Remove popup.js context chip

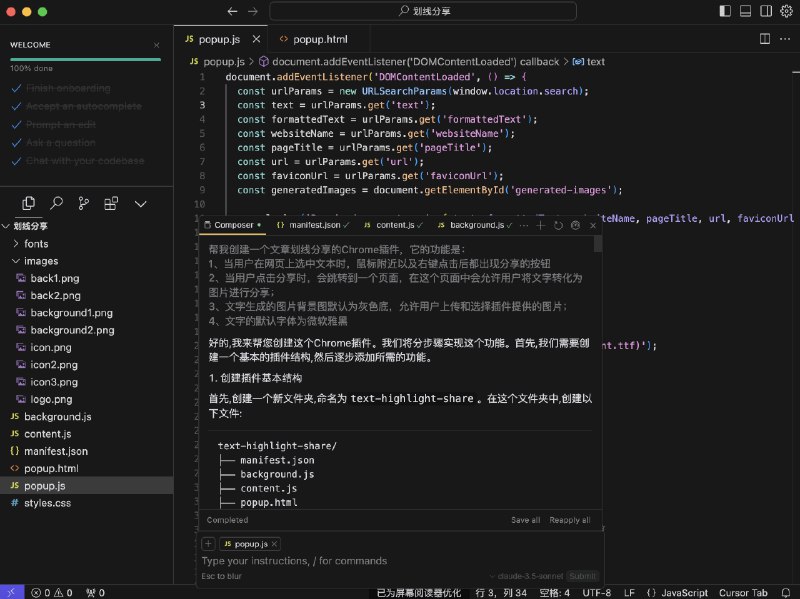click(274, 544)
